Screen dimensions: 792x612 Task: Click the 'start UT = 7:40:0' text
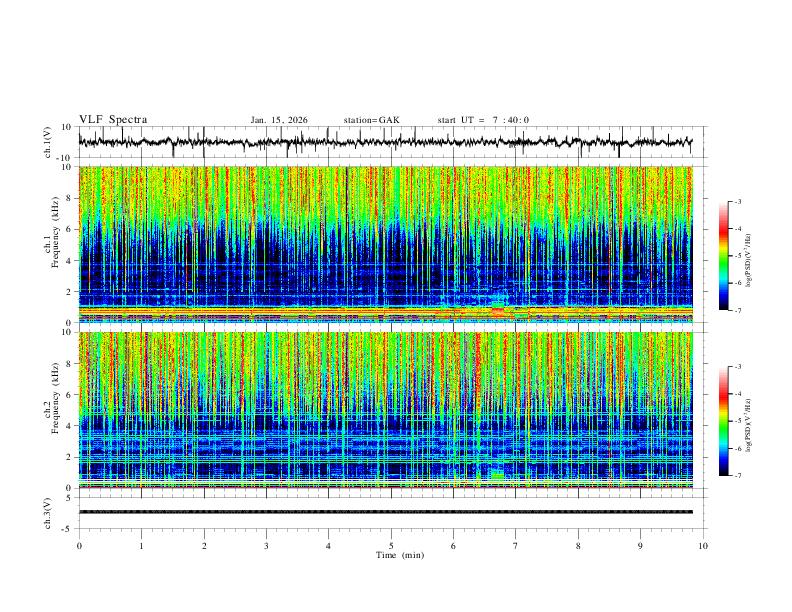click(x=483, y=120)
